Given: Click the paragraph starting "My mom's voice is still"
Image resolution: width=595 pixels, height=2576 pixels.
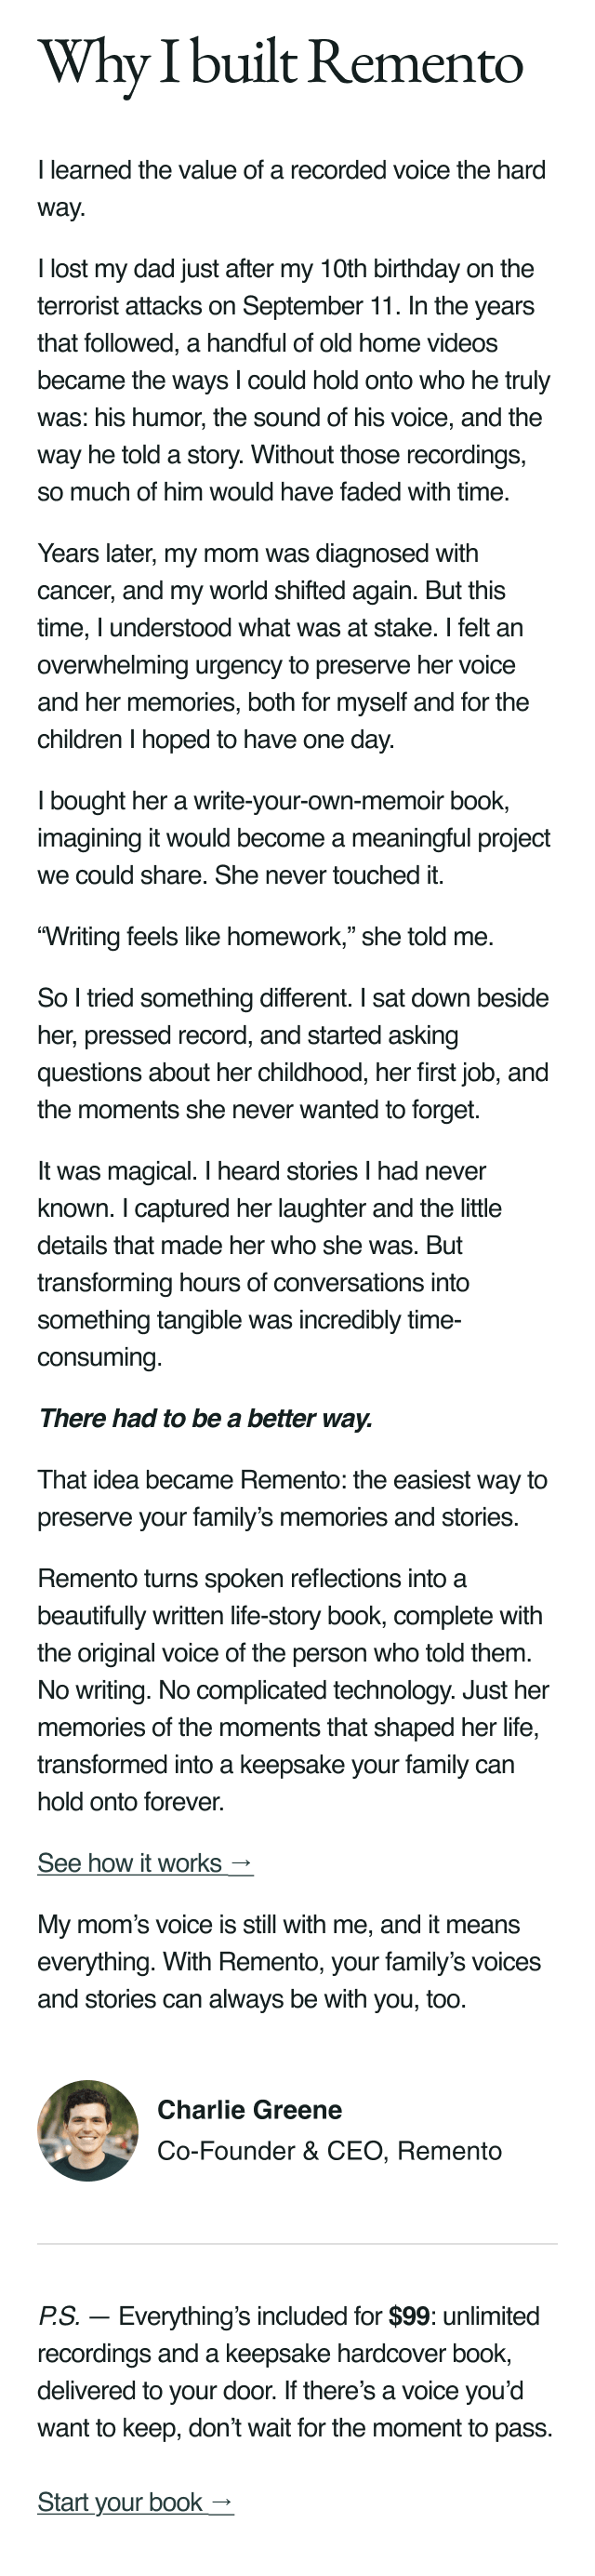Looking at the screenshot, I should tap(289, 1961).
